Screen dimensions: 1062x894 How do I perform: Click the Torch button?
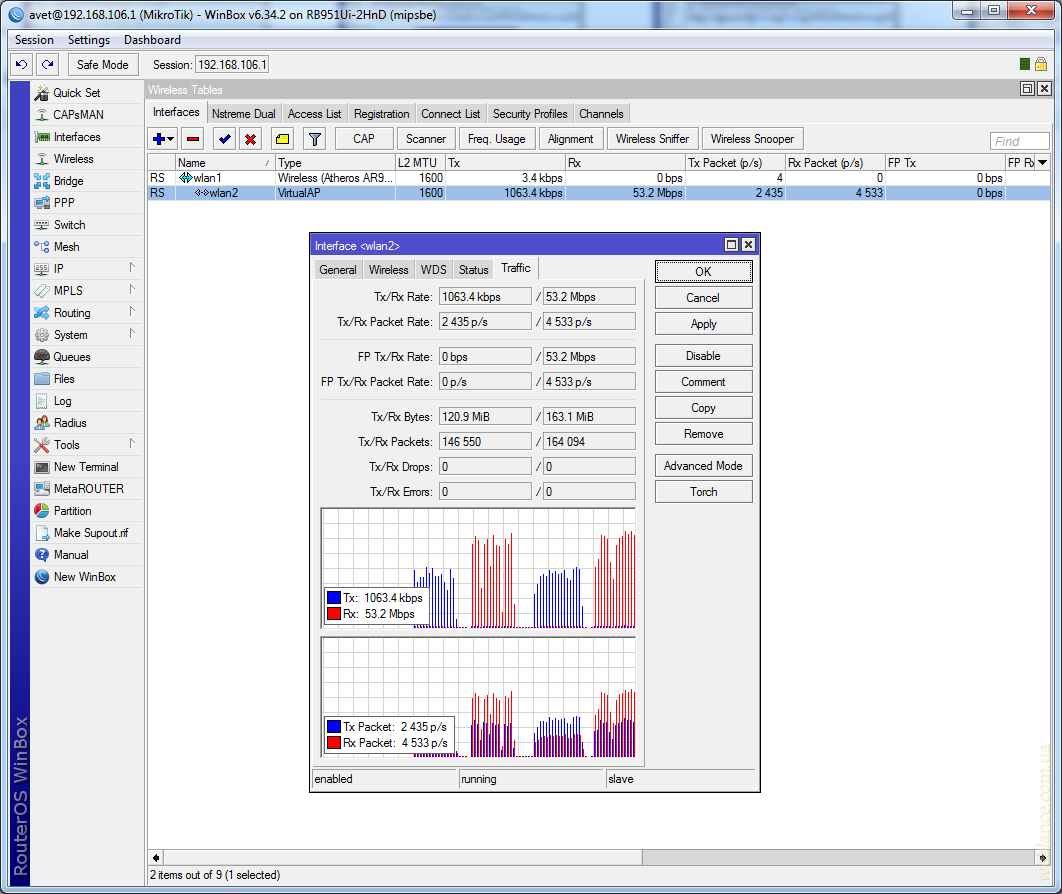coord(703,492)
